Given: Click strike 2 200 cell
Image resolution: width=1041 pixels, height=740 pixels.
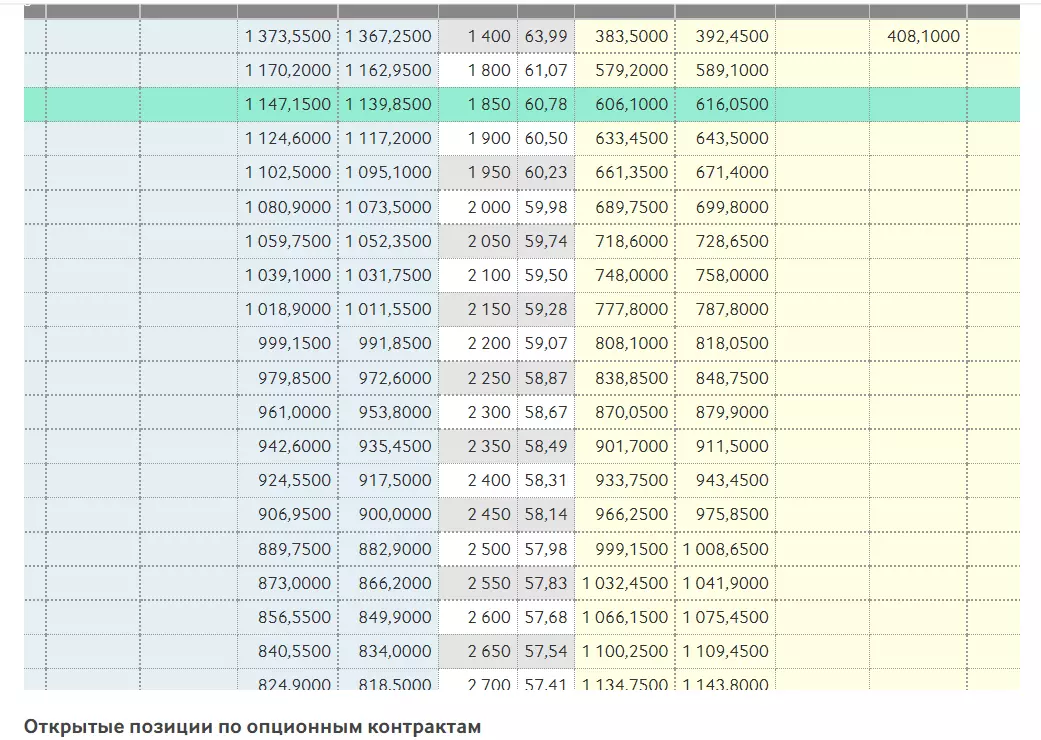Looking at the screenshot, I should [478, 344].
